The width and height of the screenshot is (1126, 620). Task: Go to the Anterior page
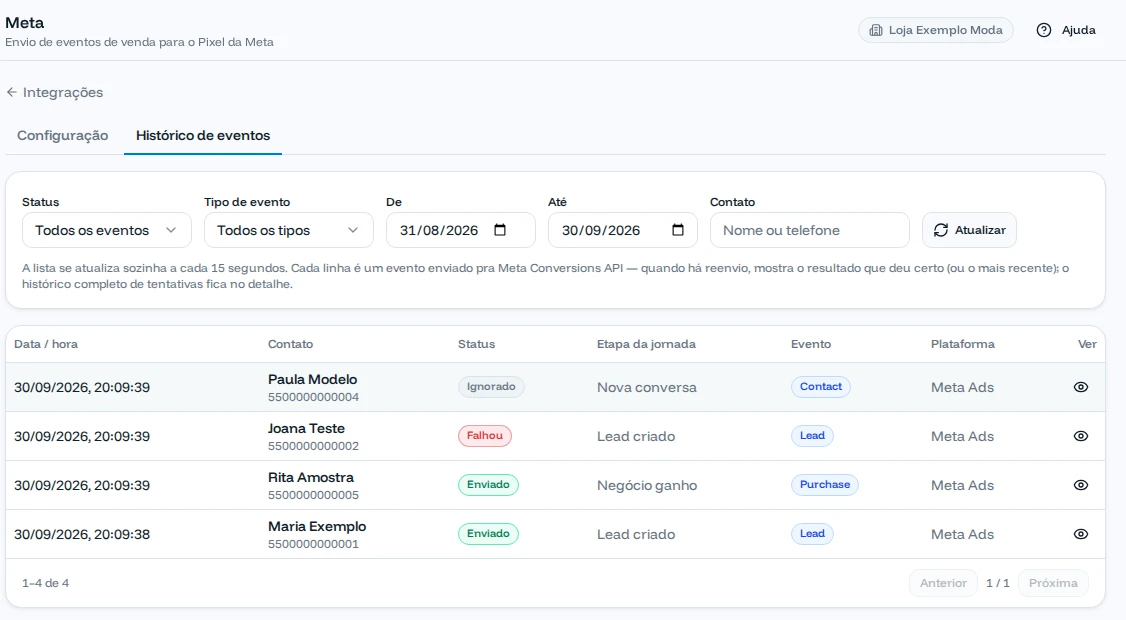(x=943, y=583)
